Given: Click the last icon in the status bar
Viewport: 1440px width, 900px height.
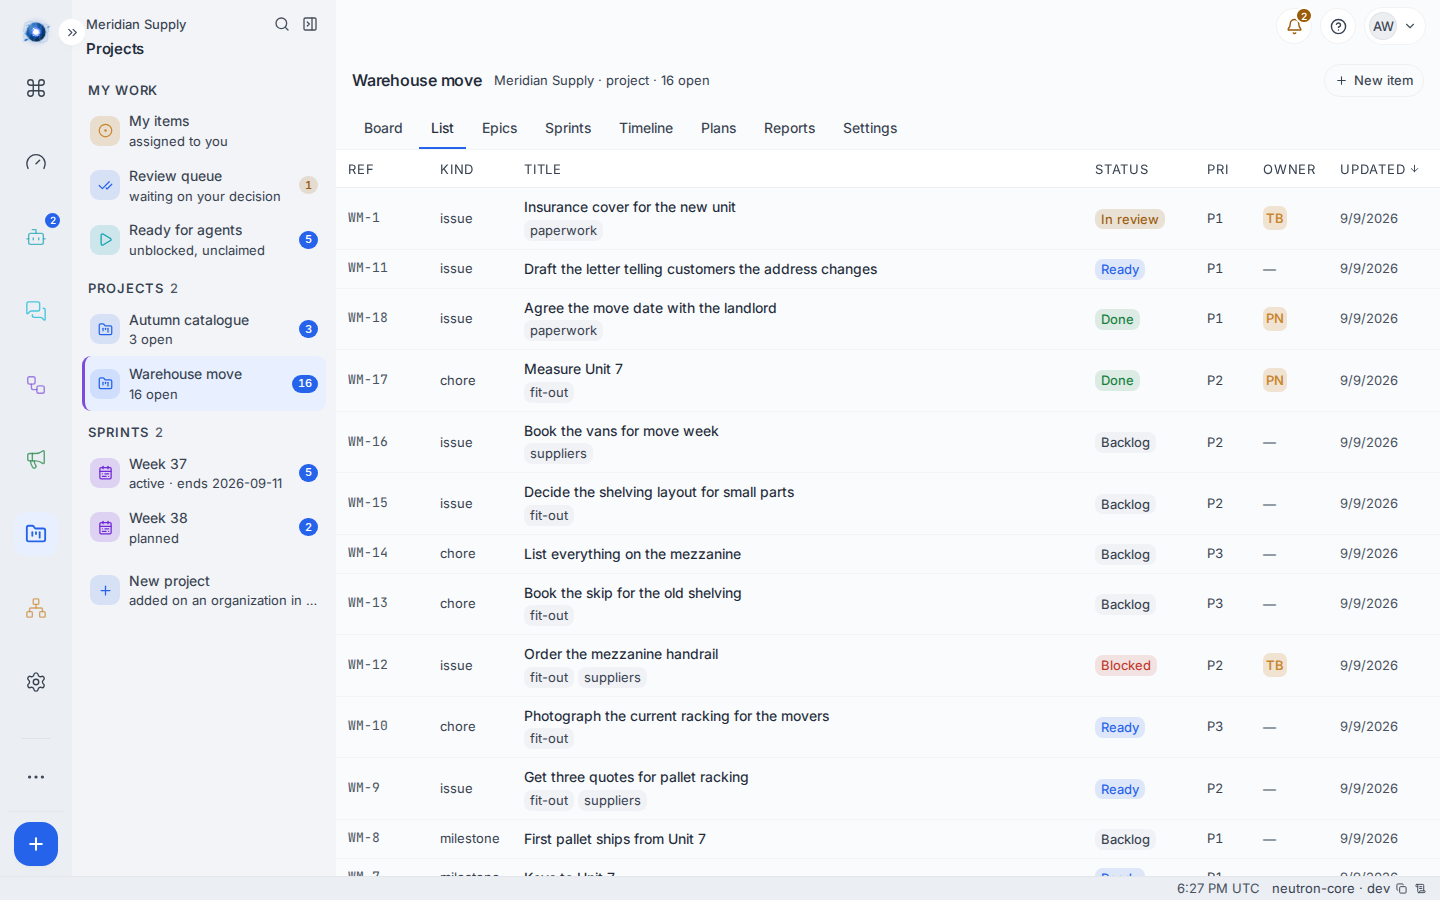Looking at the screenshot, I should tap(1420, 889).
